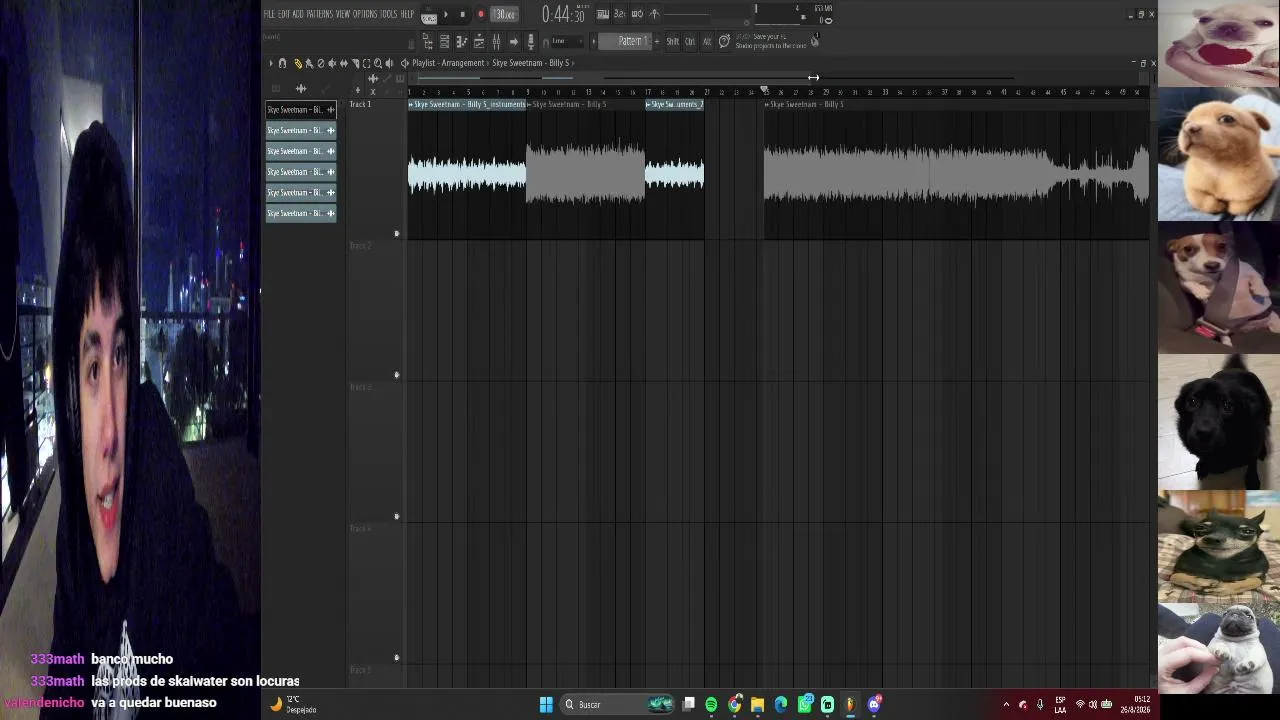Screen dimensions: 1280x720
Task: Select the first Skye Sweetnam clip in picker
Action: [x=301, y=110]
